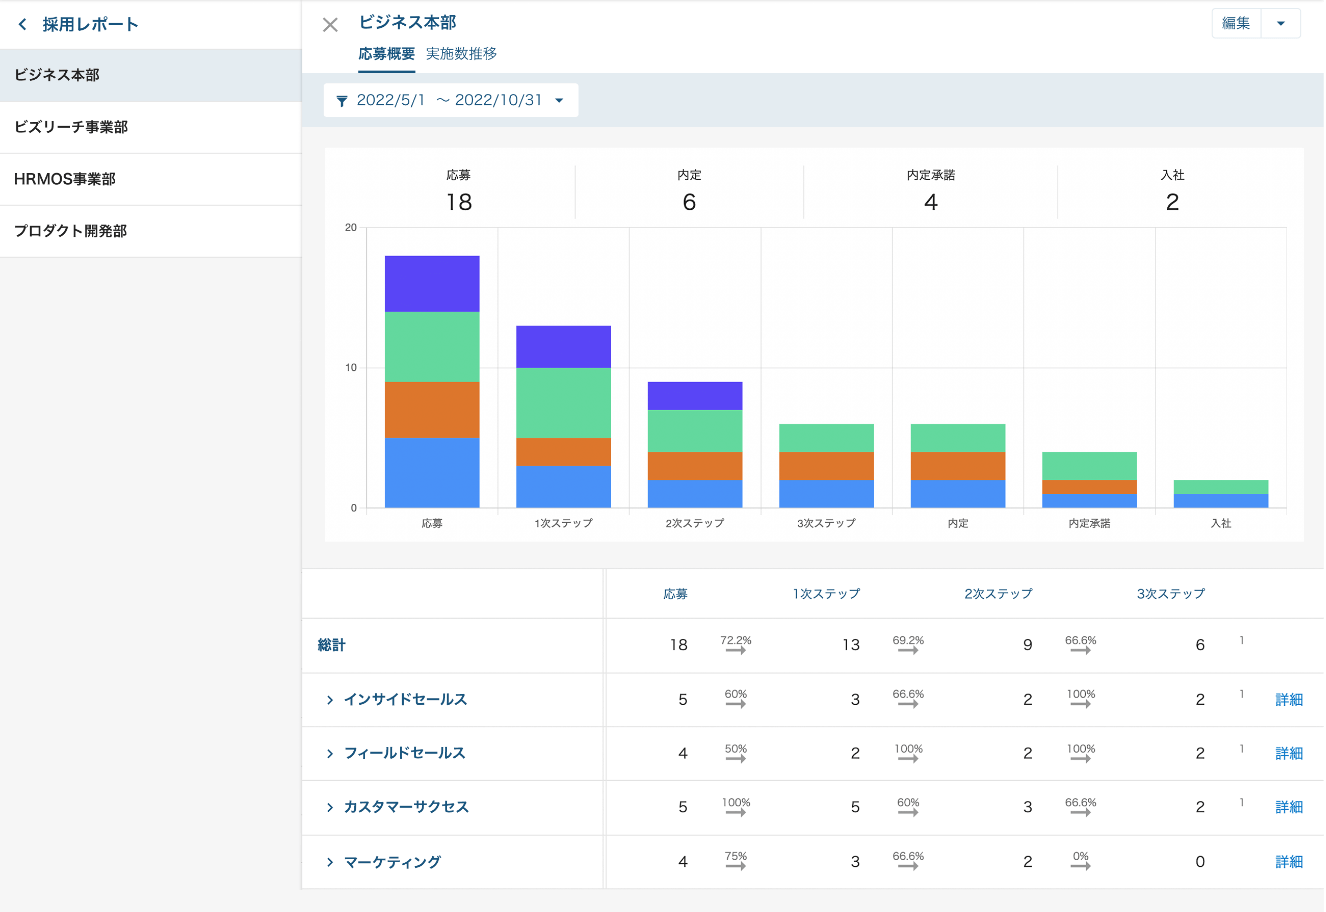This screenshot has height=912, width=1326.
Task: Expand the フィールドセールス row chevron
Action: click(x=330, y=754)
